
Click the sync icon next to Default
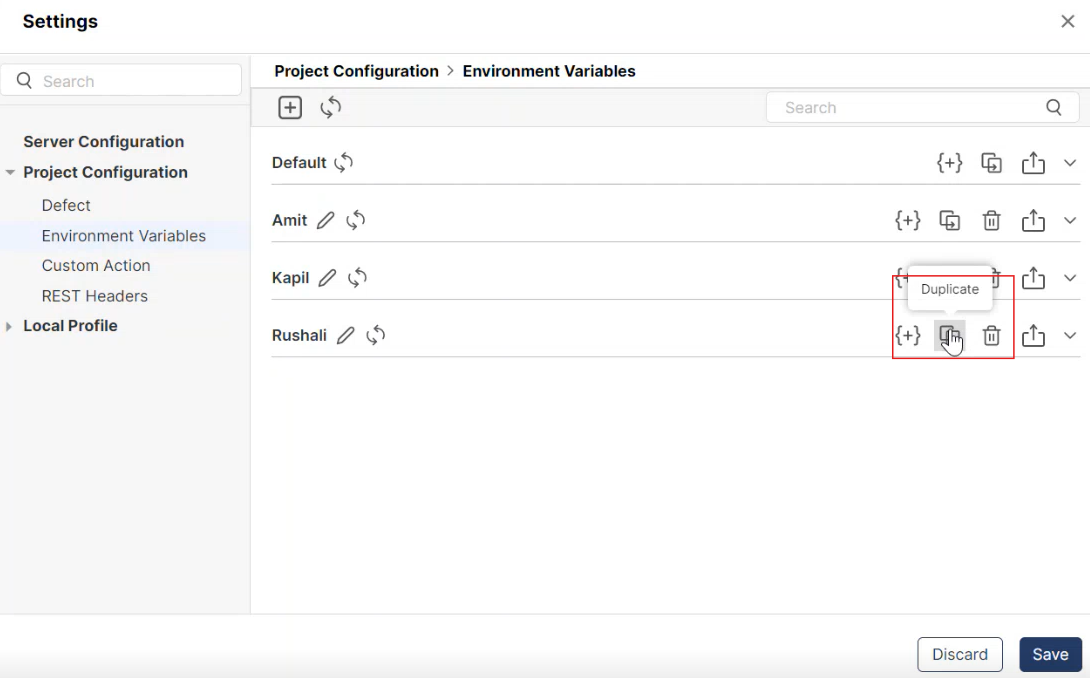[x=343, y=163]
